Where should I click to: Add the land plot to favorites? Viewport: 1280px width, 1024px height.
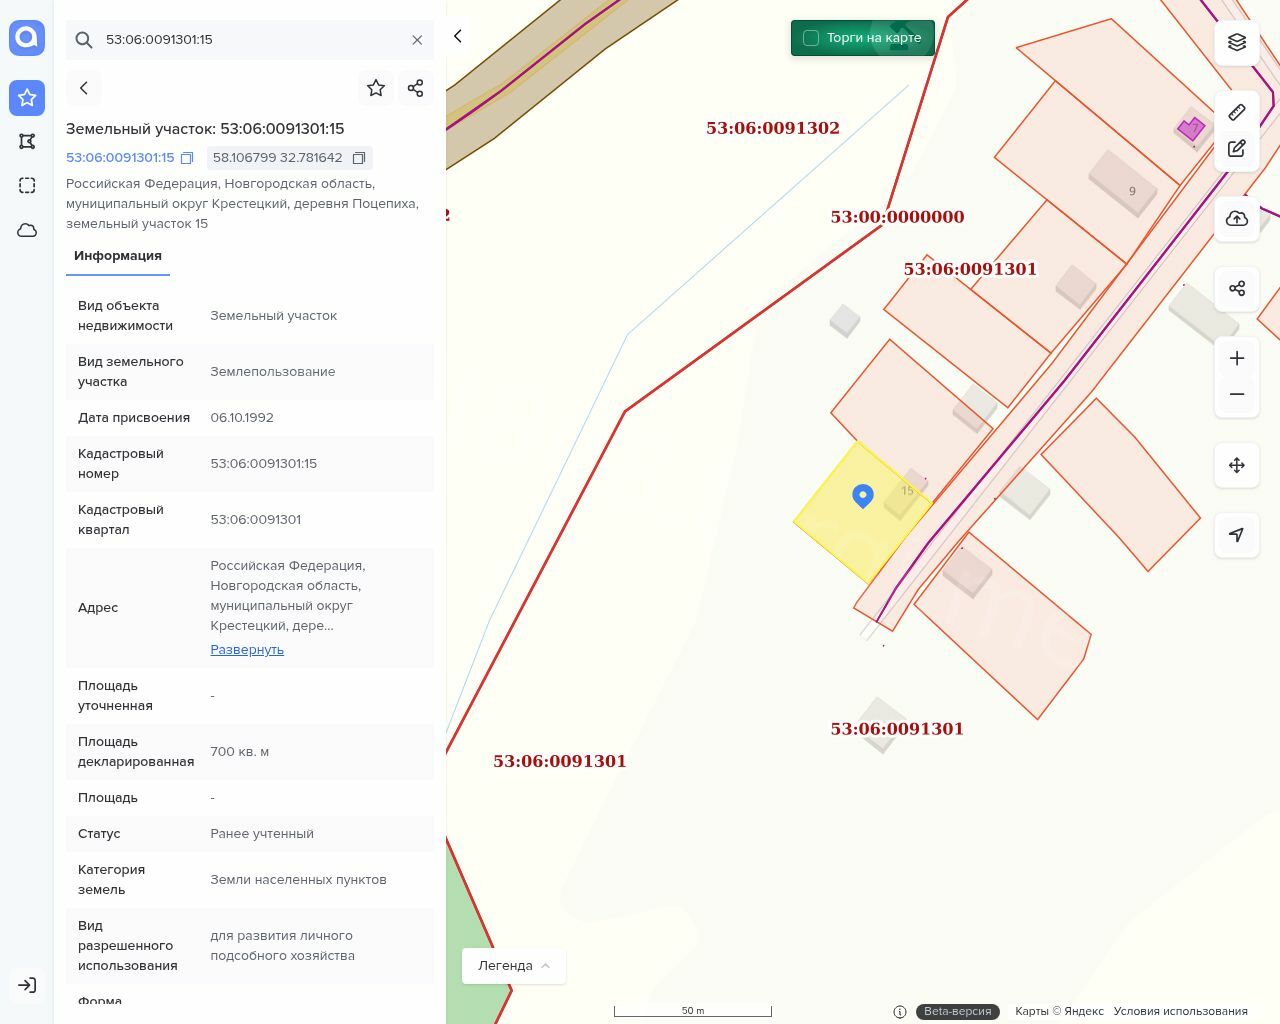click(x=376, y=88)
